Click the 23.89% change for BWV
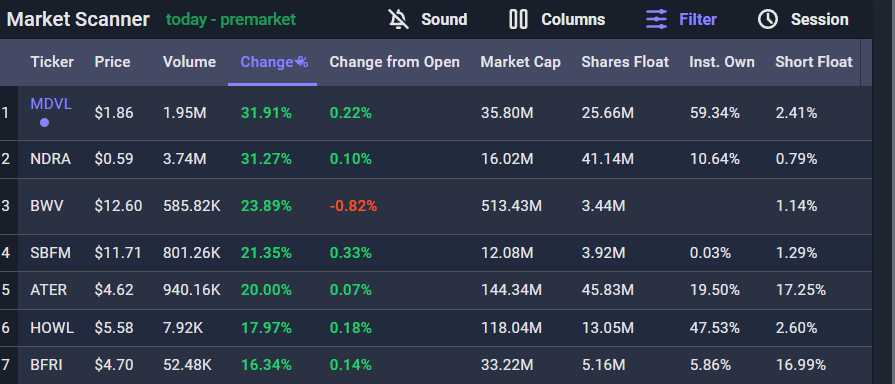The height and width of the screenshot is (384, 895). click(x=266, y=205)
